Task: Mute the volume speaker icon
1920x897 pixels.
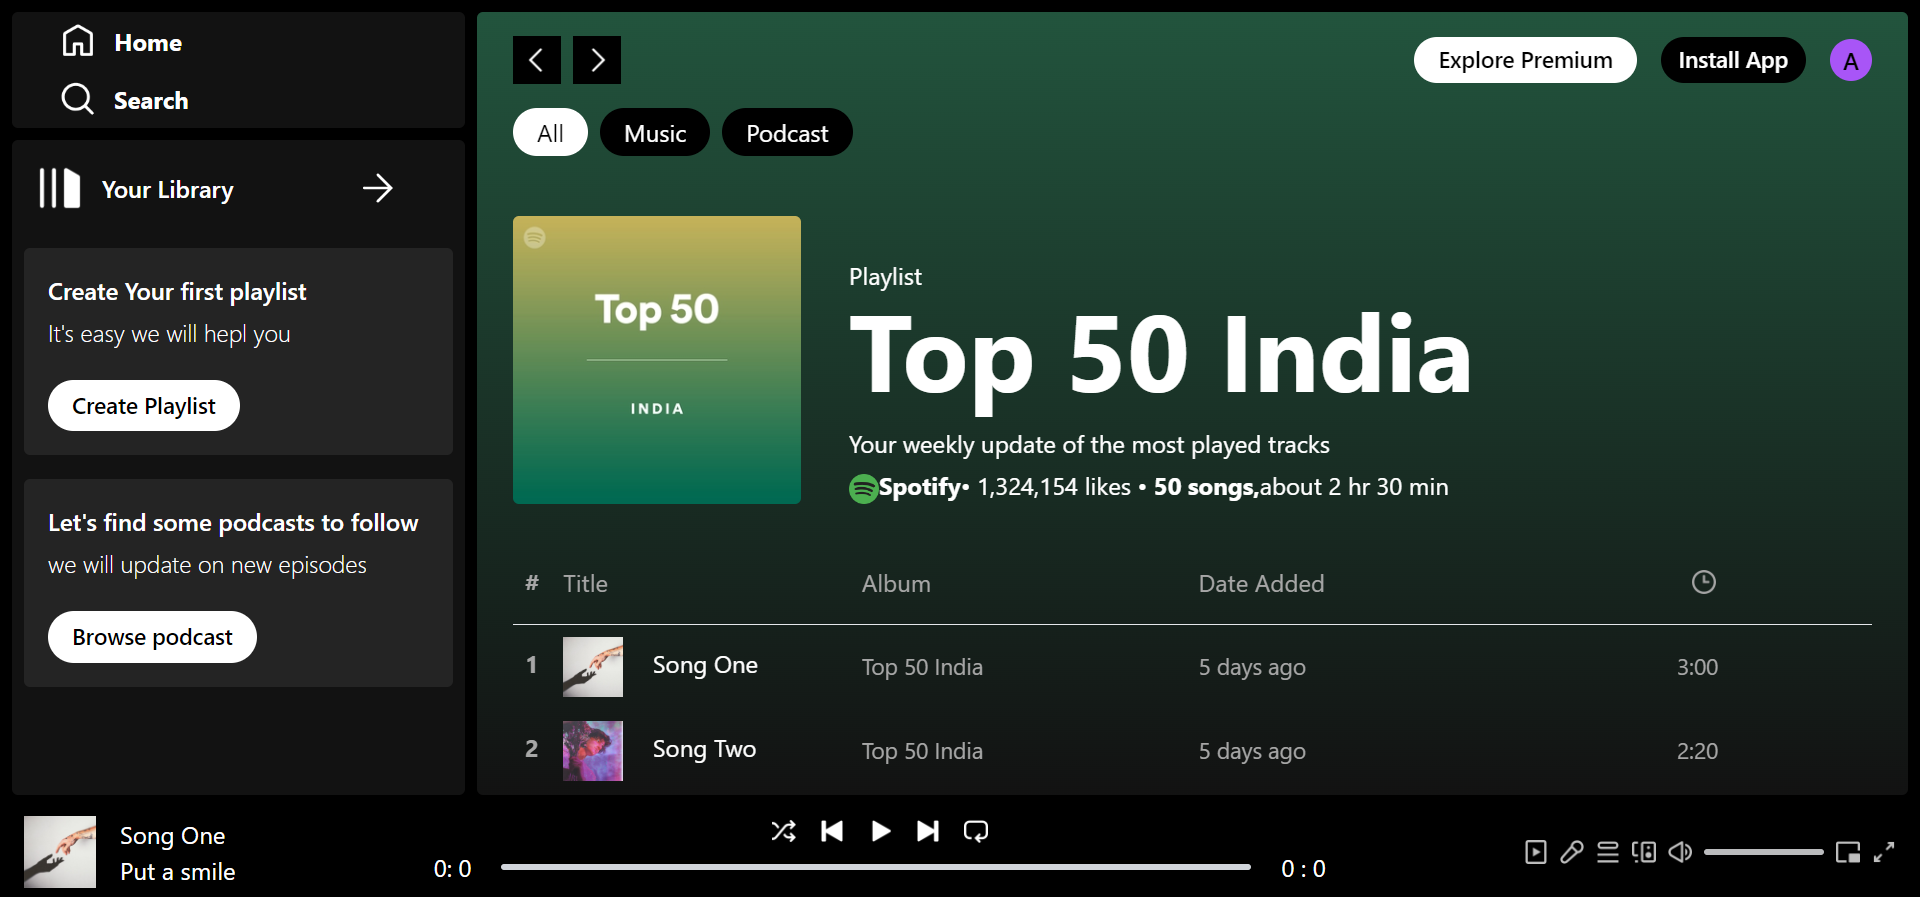Action: [1680, 852]
